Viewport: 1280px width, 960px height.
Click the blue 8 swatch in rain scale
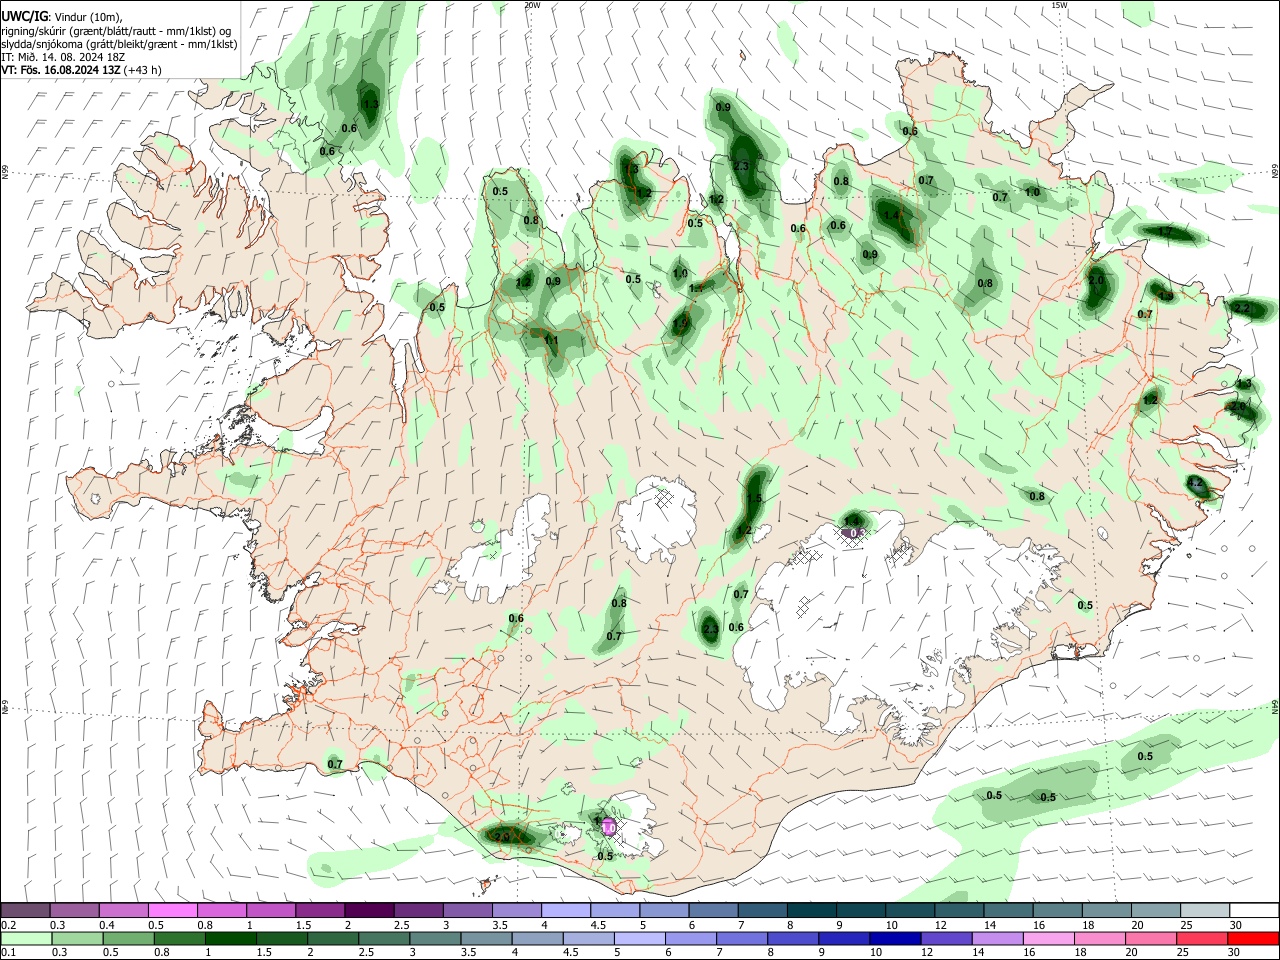pyautogui.click(x=792, y=939)
